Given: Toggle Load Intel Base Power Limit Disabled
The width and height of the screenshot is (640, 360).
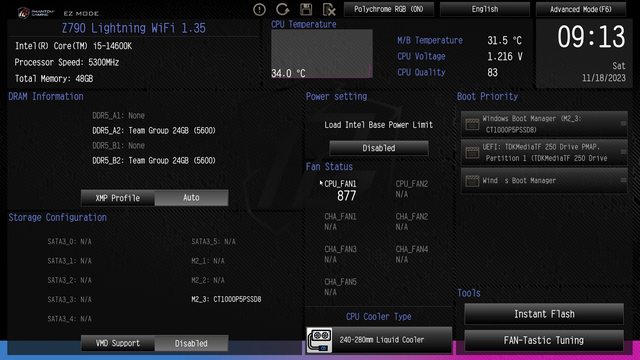Looking at the screenshot, I should coord(379,148).
